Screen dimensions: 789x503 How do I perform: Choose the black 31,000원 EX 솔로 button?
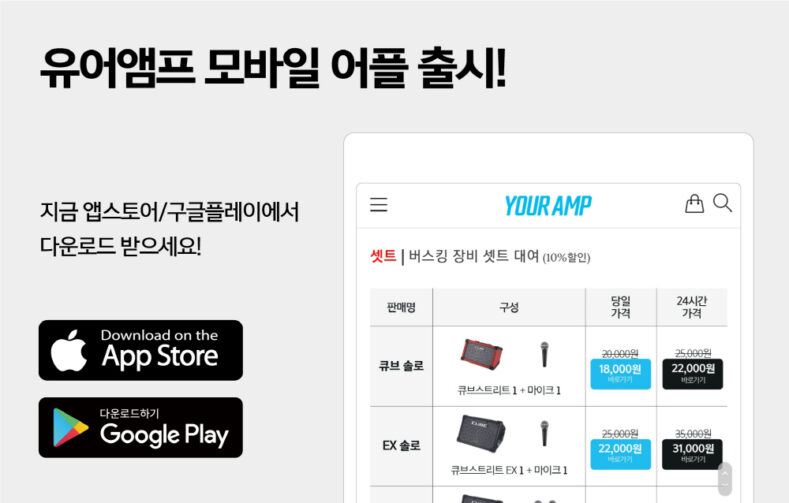(693, 454)
